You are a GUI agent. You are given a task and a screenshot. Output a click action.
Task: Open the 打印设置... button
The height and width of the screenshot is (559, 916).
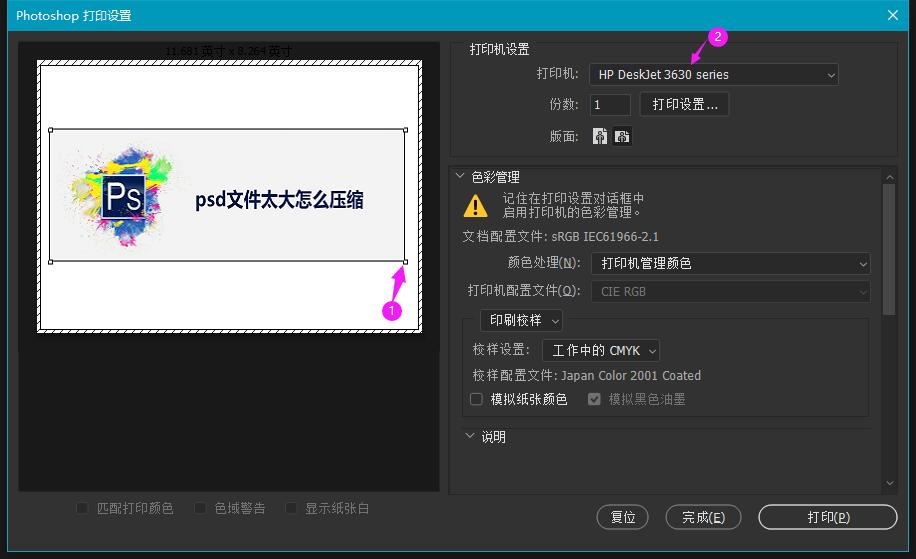[x=685, y=105]
